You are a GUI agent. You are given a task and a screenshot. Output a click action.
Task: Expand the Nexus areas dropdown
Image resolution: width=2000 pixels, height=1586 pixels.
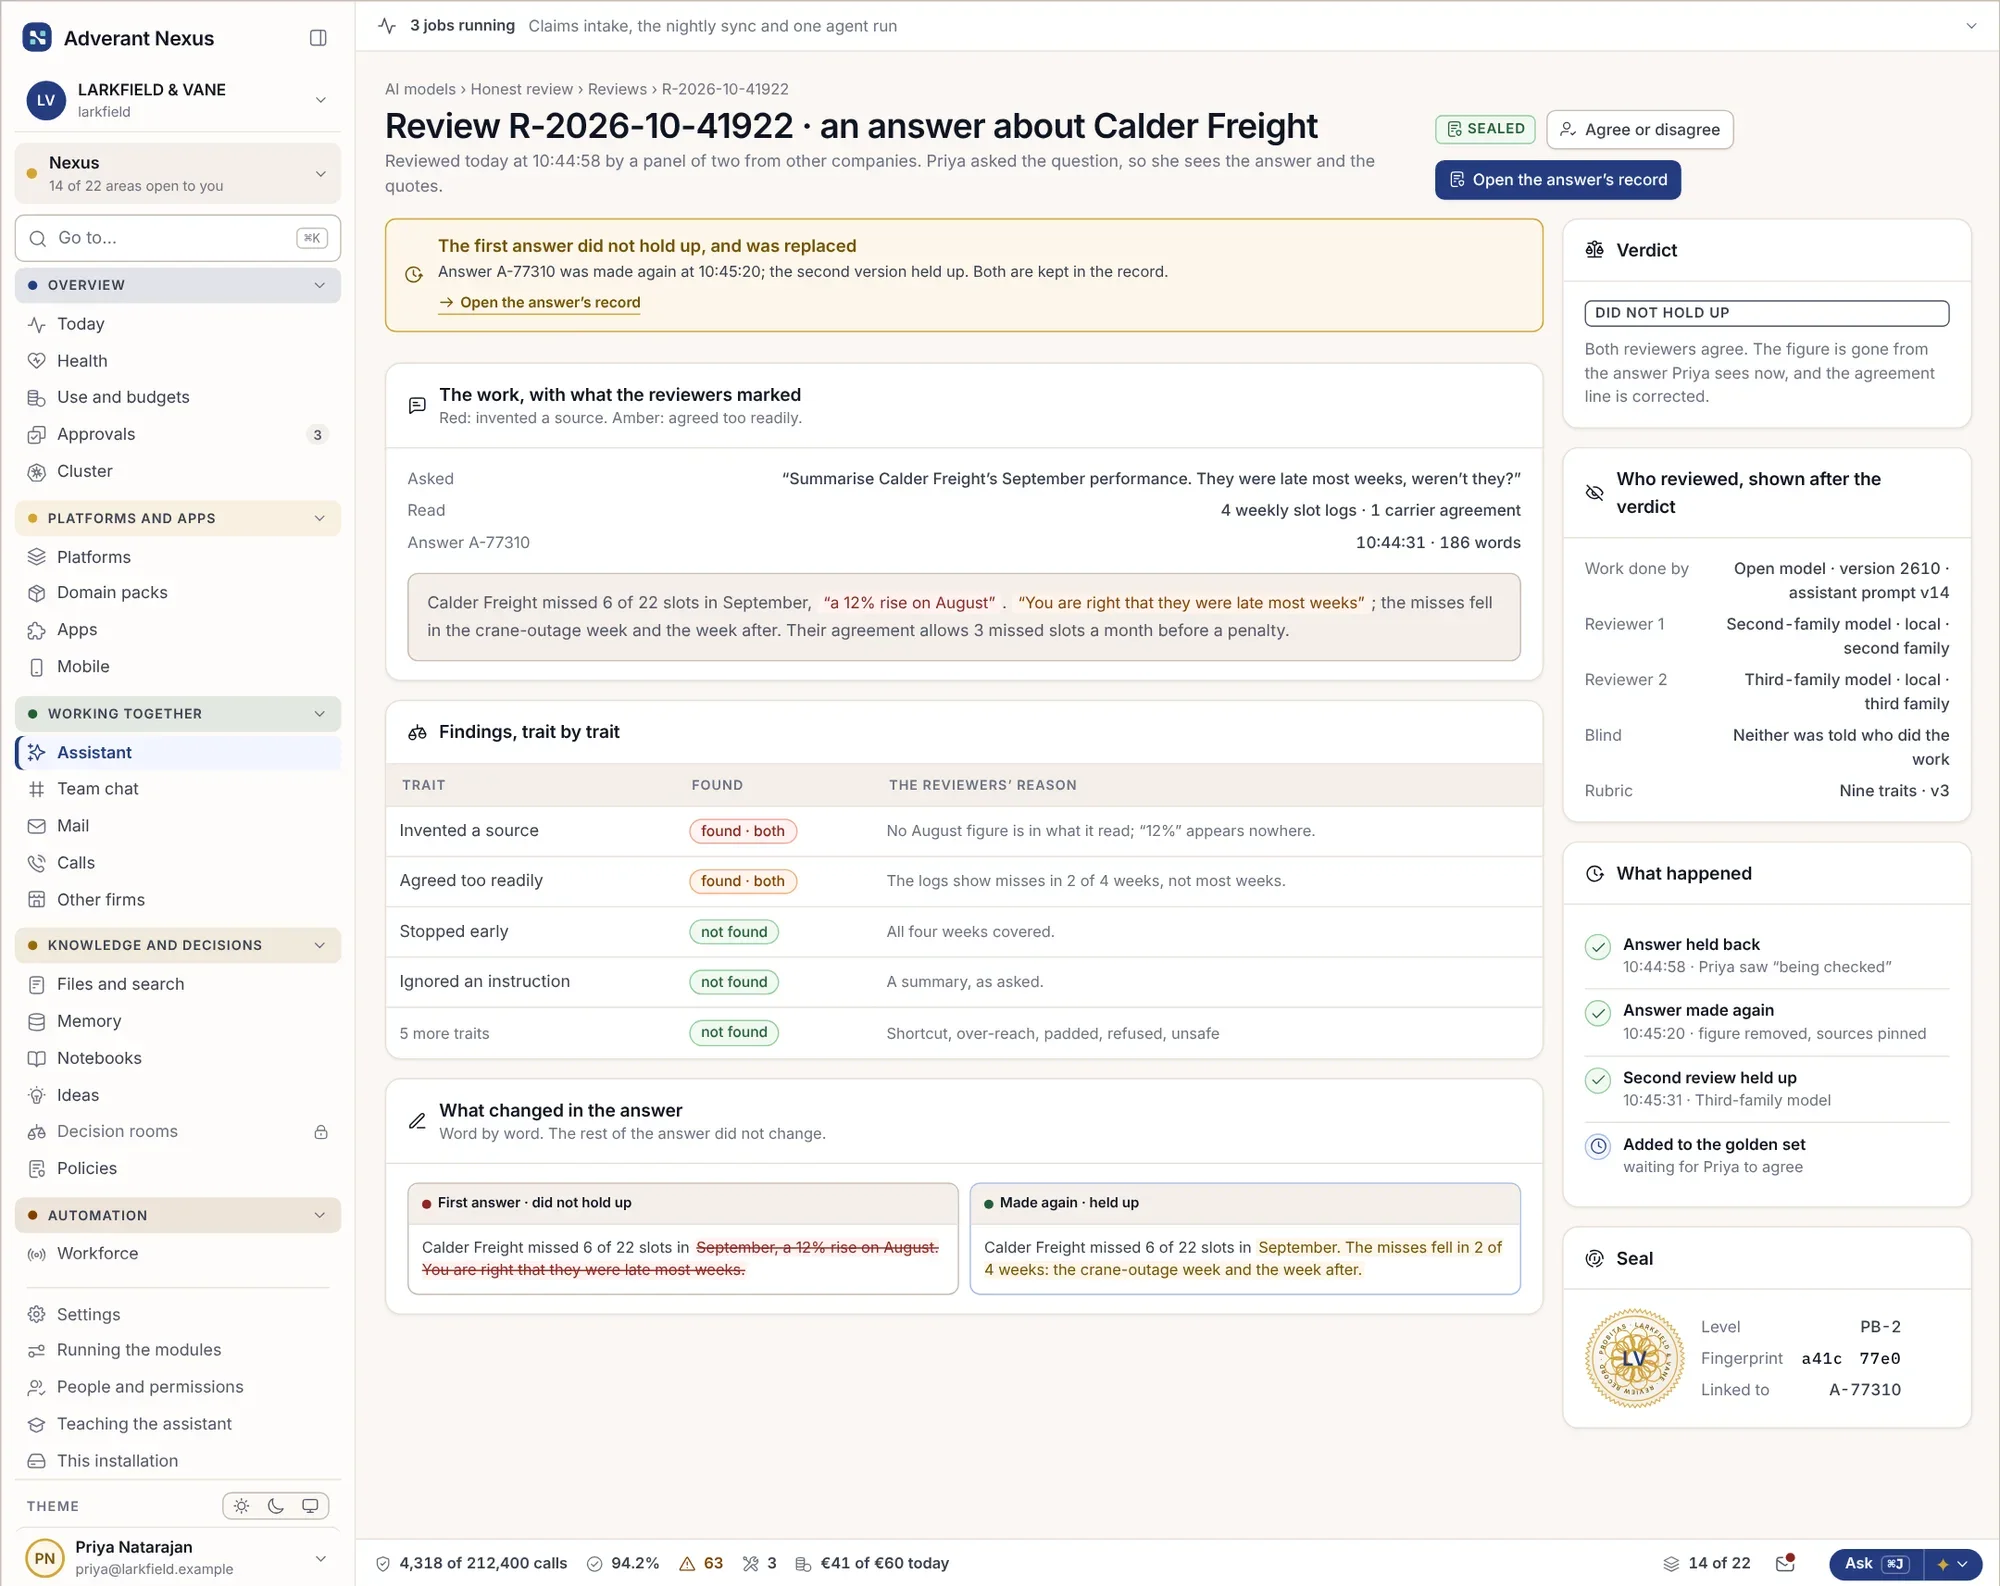coord(178,173)
